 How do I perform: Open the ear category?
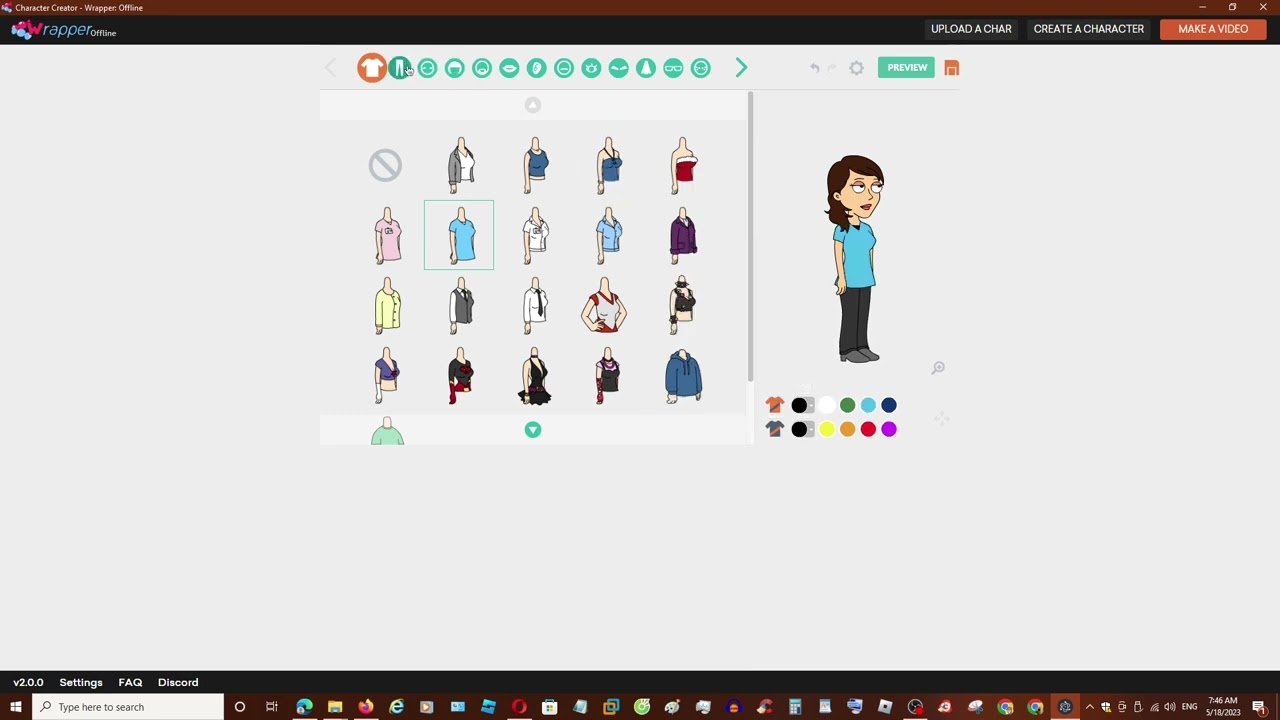(536, 68)
